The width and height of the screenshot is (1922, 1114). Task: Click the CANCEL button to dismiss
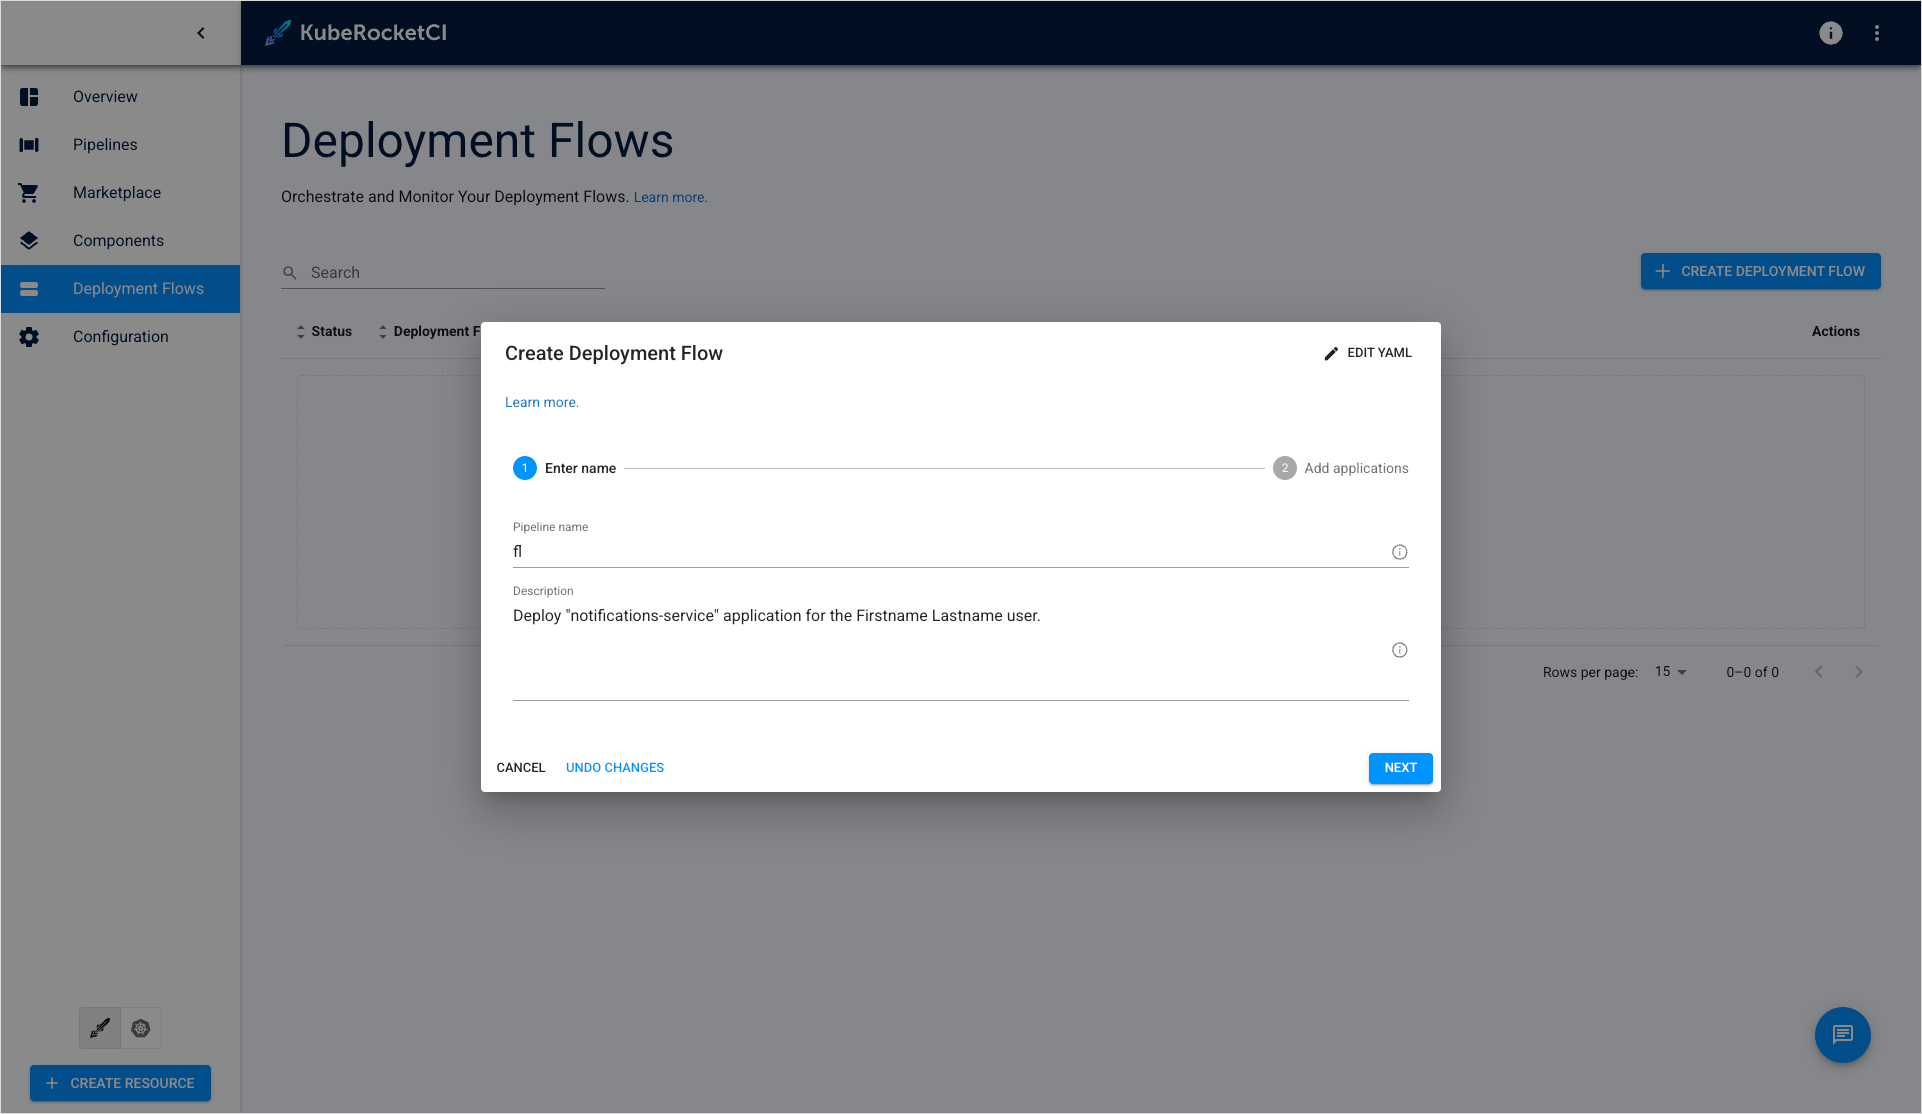pyautogui.click(x=521, y=767)
